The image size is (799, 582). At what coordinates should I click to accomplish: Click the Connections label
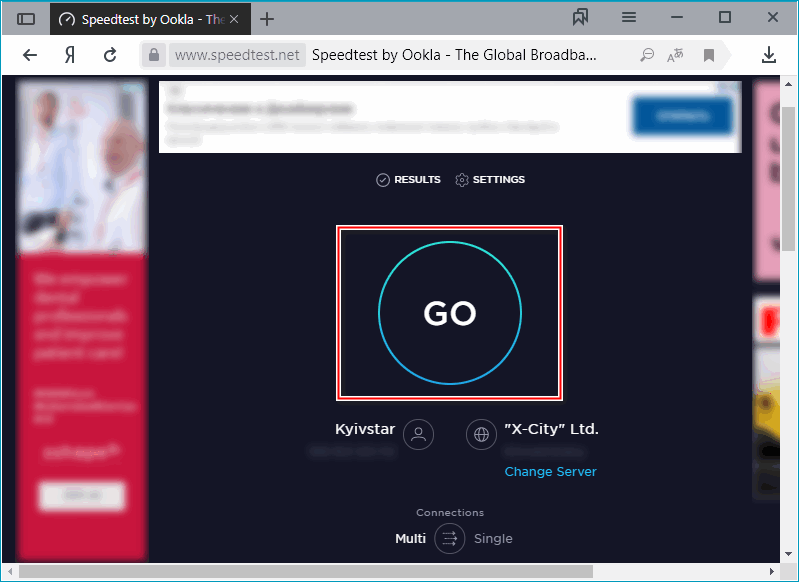click(x=450, y=513)
